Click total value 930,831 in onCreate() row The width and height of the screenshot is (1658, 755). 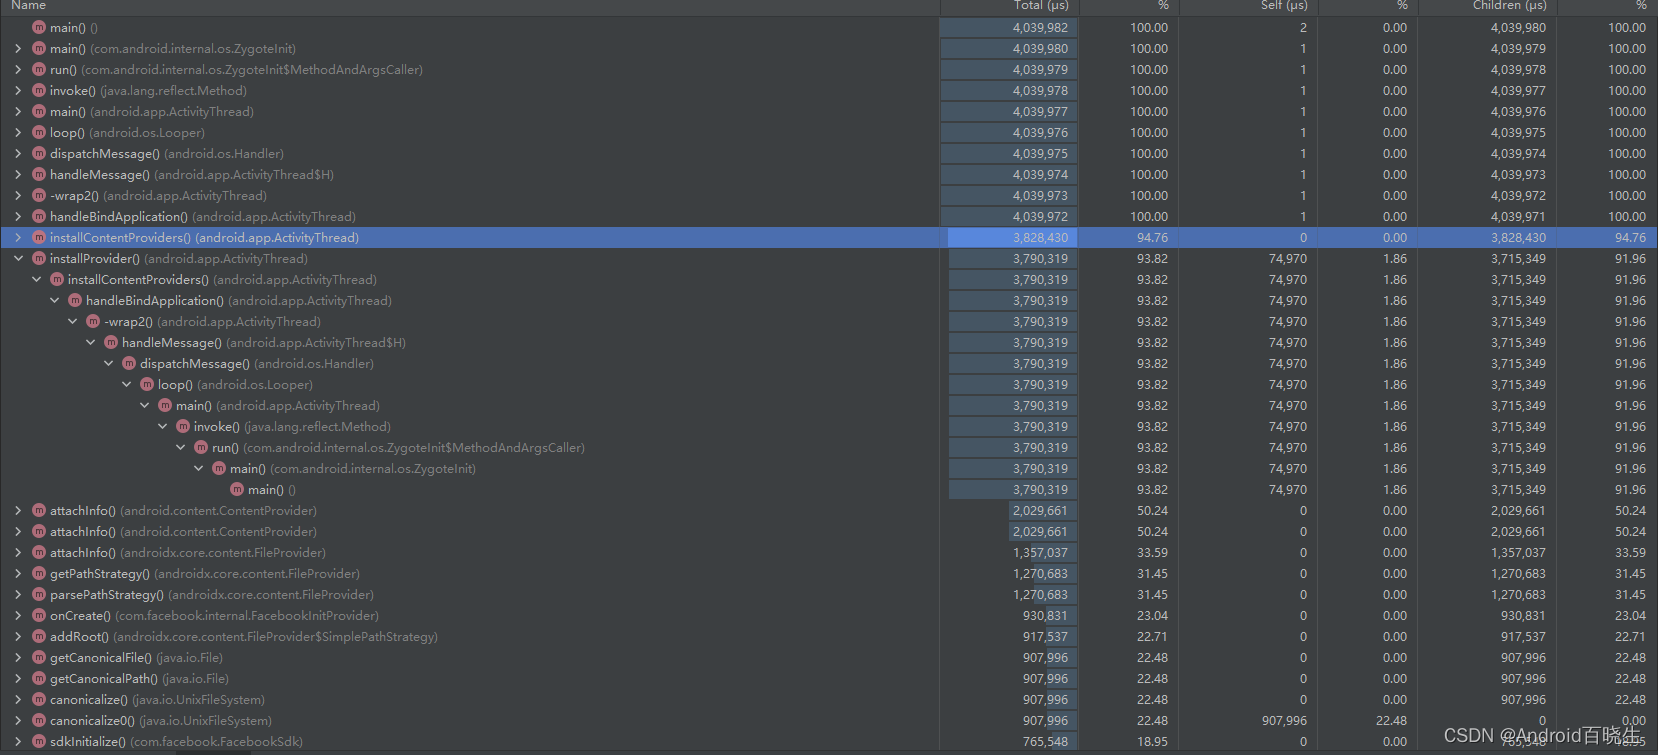1045,615
